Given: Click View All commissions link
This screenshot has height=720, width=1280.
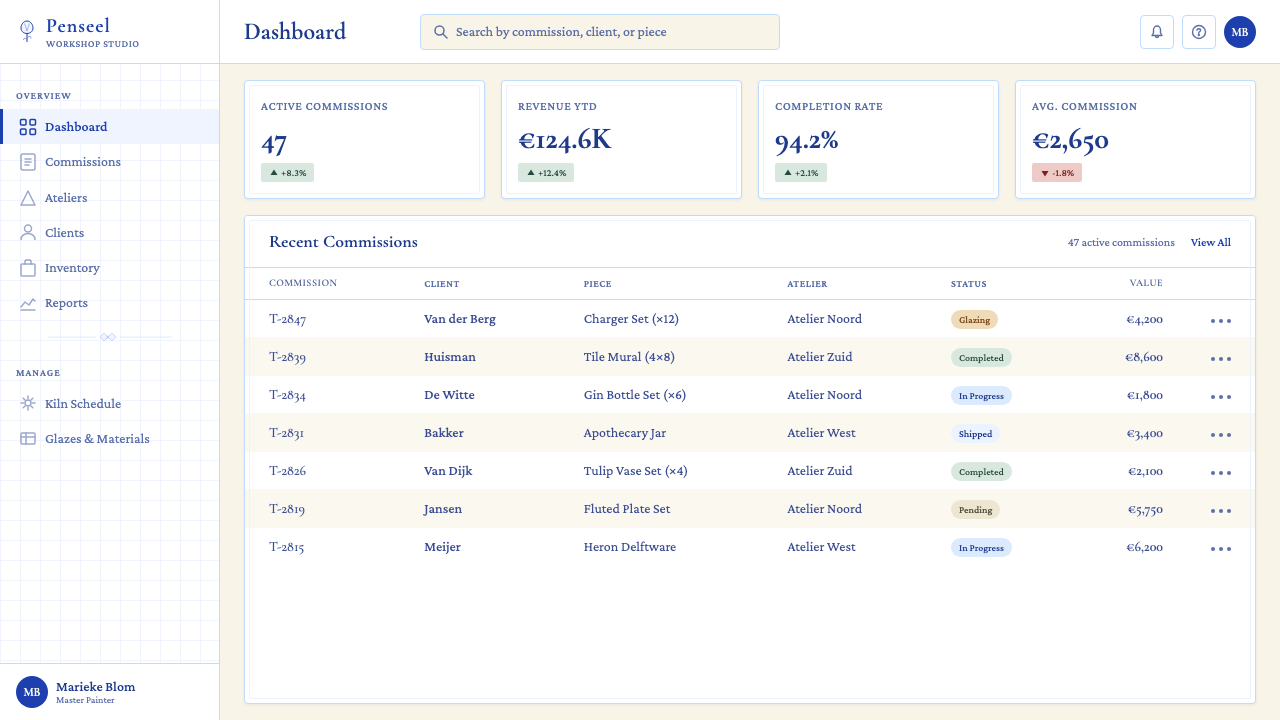Looking at the screenshot, I should point(1210,243).
